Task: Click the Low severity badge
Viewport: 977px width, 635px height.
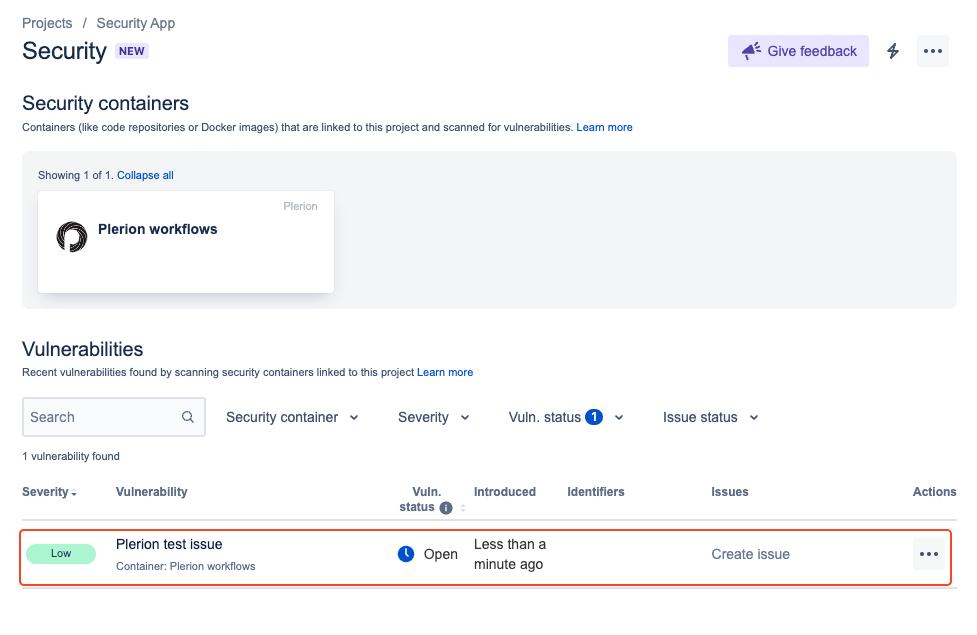Action: [61, 553]
